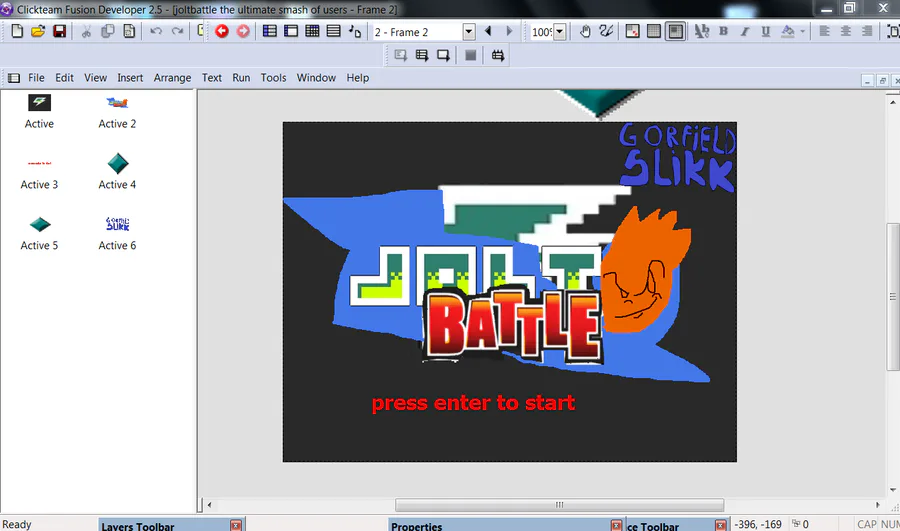Select the Active object thumbnail

pyautogui.click(x=39, y=103)
